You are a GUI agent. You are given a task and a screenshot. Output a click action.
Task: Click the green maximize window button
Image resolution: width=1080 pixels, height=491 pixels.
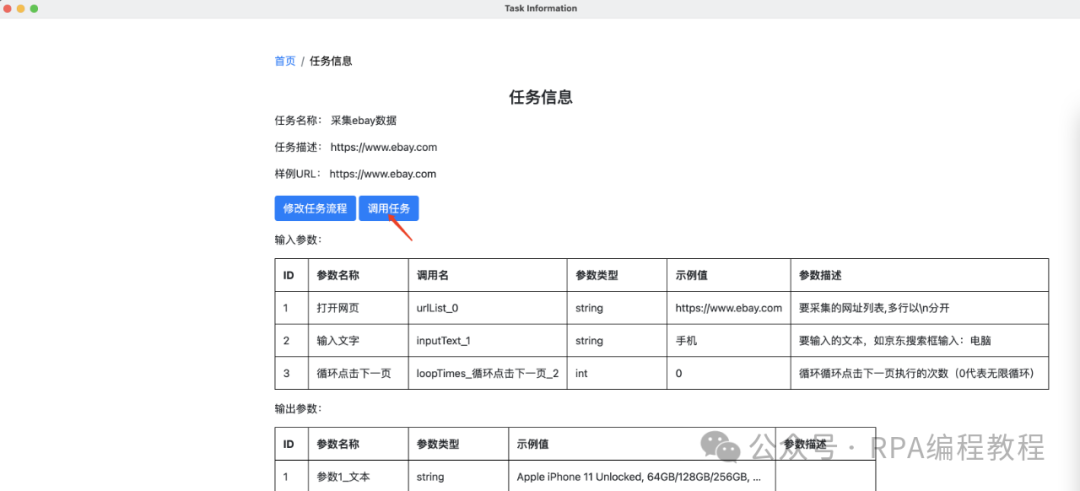[x=34, y=8]
